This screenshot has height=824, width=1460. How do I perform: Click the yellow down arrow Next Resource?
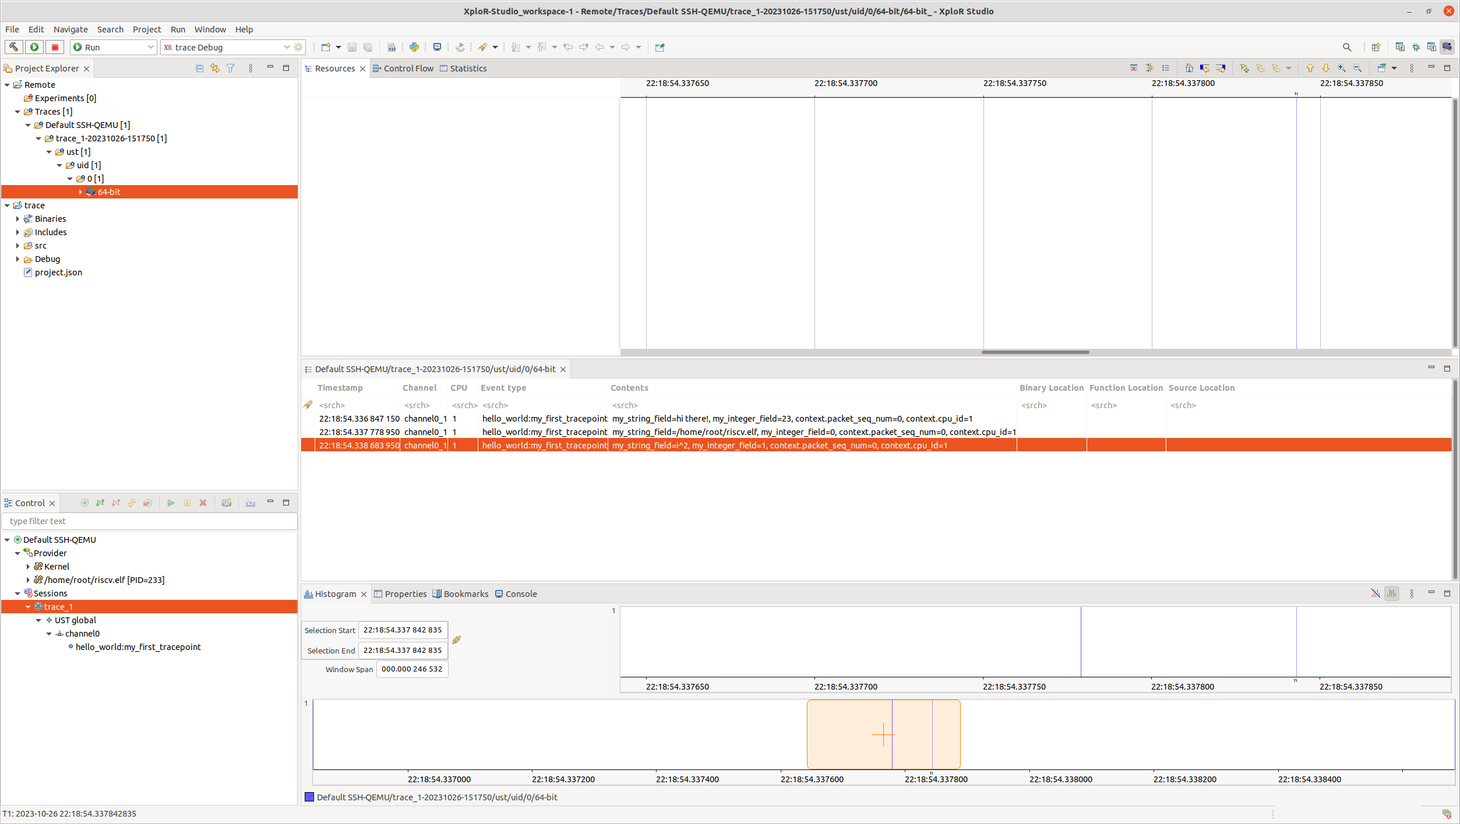click(1326, 68)
